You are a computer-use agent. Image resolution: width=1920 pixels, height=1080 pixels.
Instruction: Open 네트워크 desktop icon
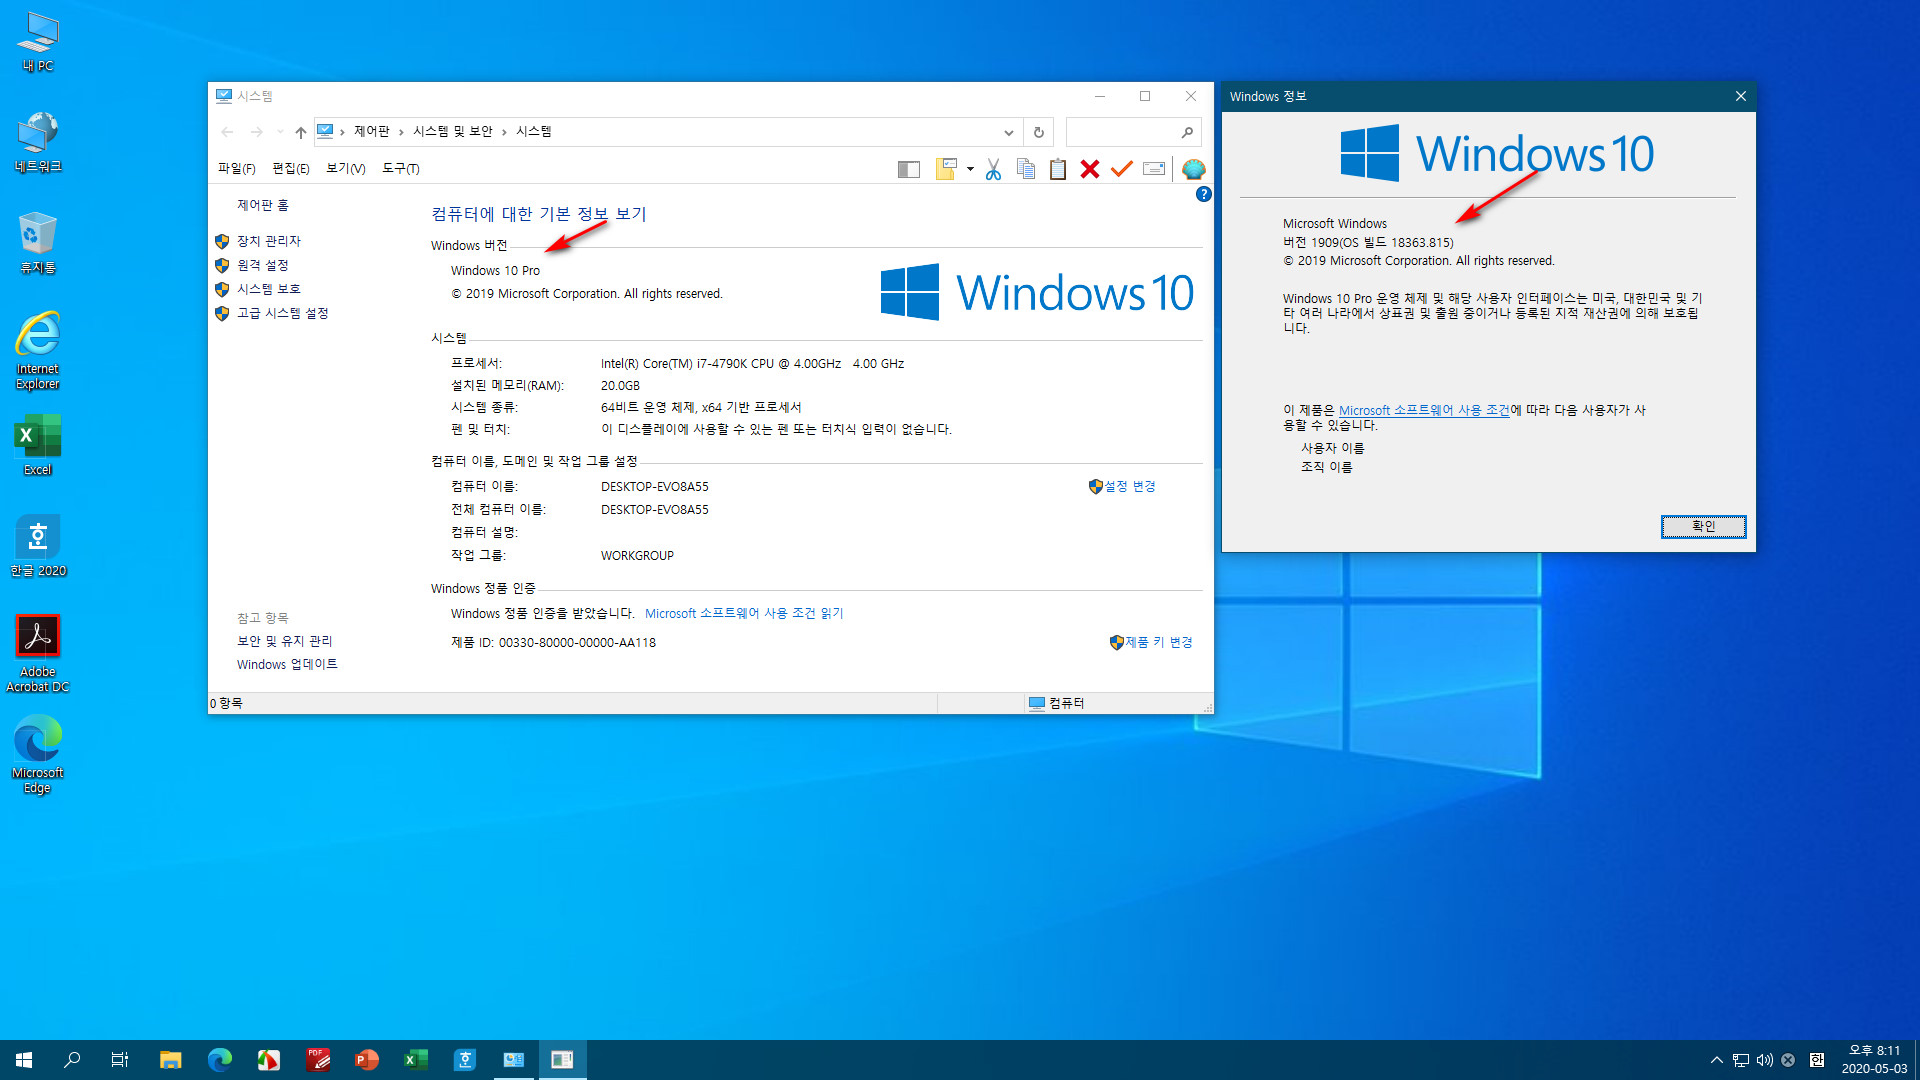click(38, 143)
